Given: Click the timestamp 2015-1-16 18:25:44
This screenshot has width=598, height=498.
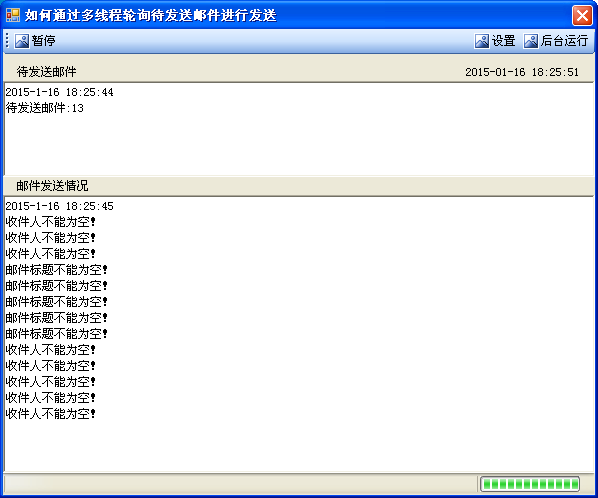Looking at the screenshot, I should [x=59, y=92].
